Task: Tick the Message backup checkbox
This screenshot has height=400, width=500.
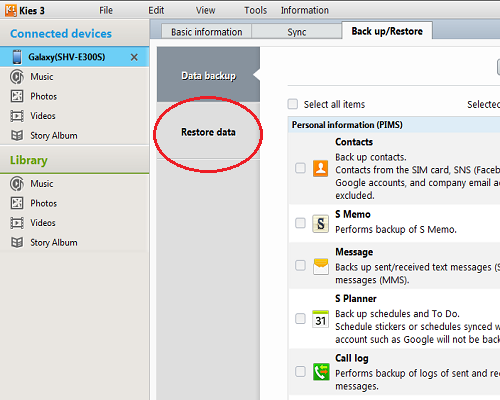Action: (300, 266)
